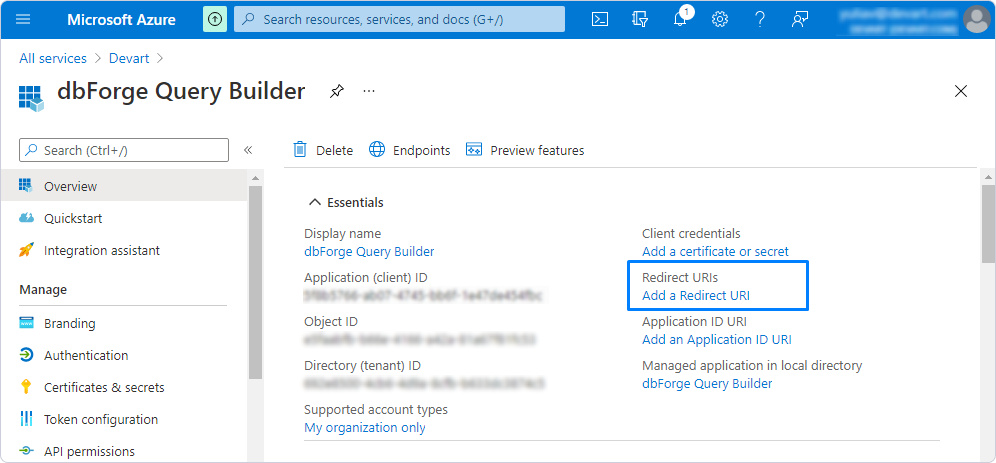Click the Overview grid icon
Screen dimensions: 996x463
[x=26, y=185]
